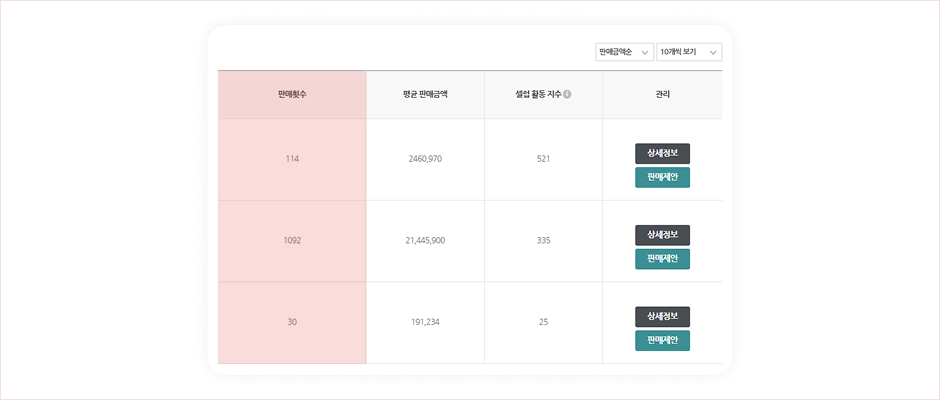Click the 판매횟수 column header
940x400 pixels.
pyautogui.click(x=292, y=95)
